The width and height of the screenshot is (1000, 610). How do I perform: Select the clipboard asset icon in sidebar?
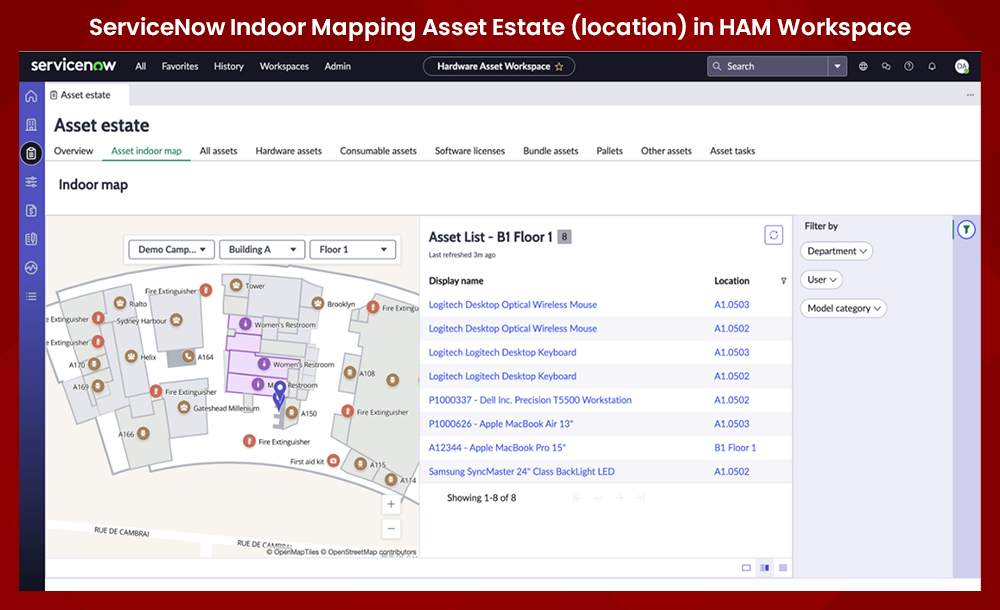pos(31,152)
